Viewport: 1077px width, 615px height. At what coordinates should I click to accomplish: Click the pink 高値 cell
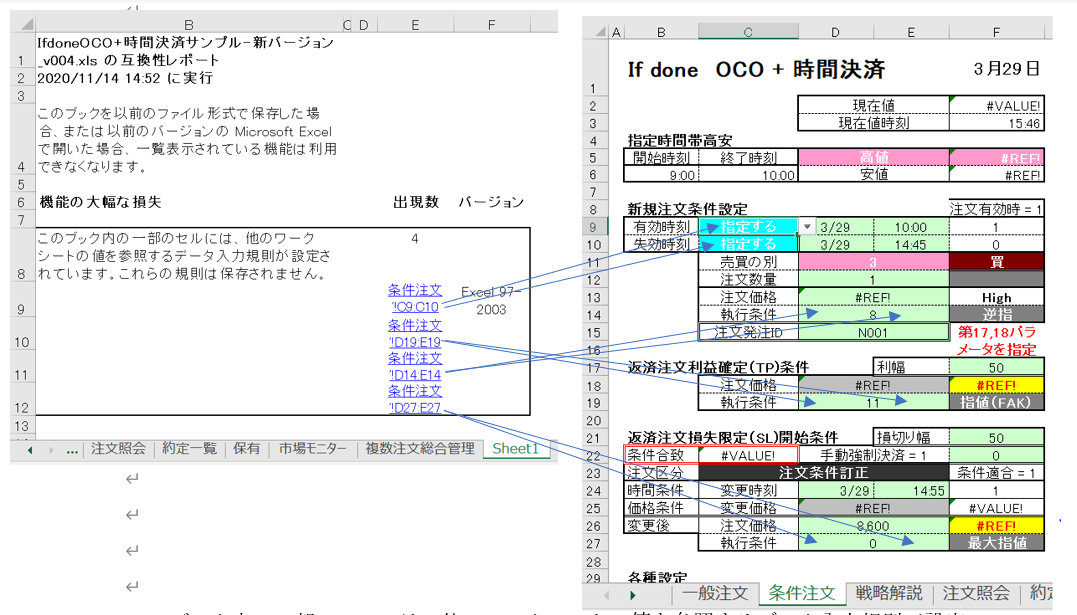point(873,157)
